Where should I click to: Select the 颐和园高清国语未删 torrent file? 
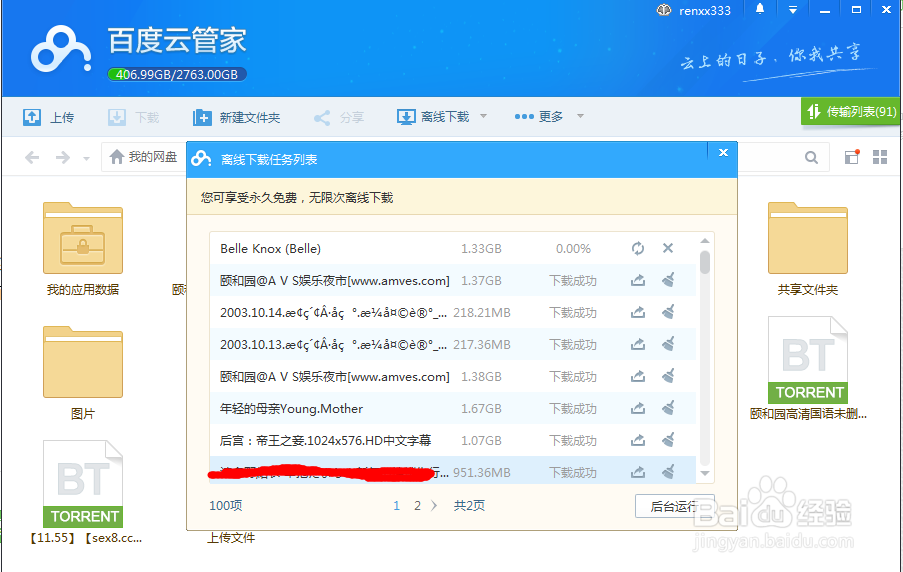pyautogui.click(x=808, y=368)
